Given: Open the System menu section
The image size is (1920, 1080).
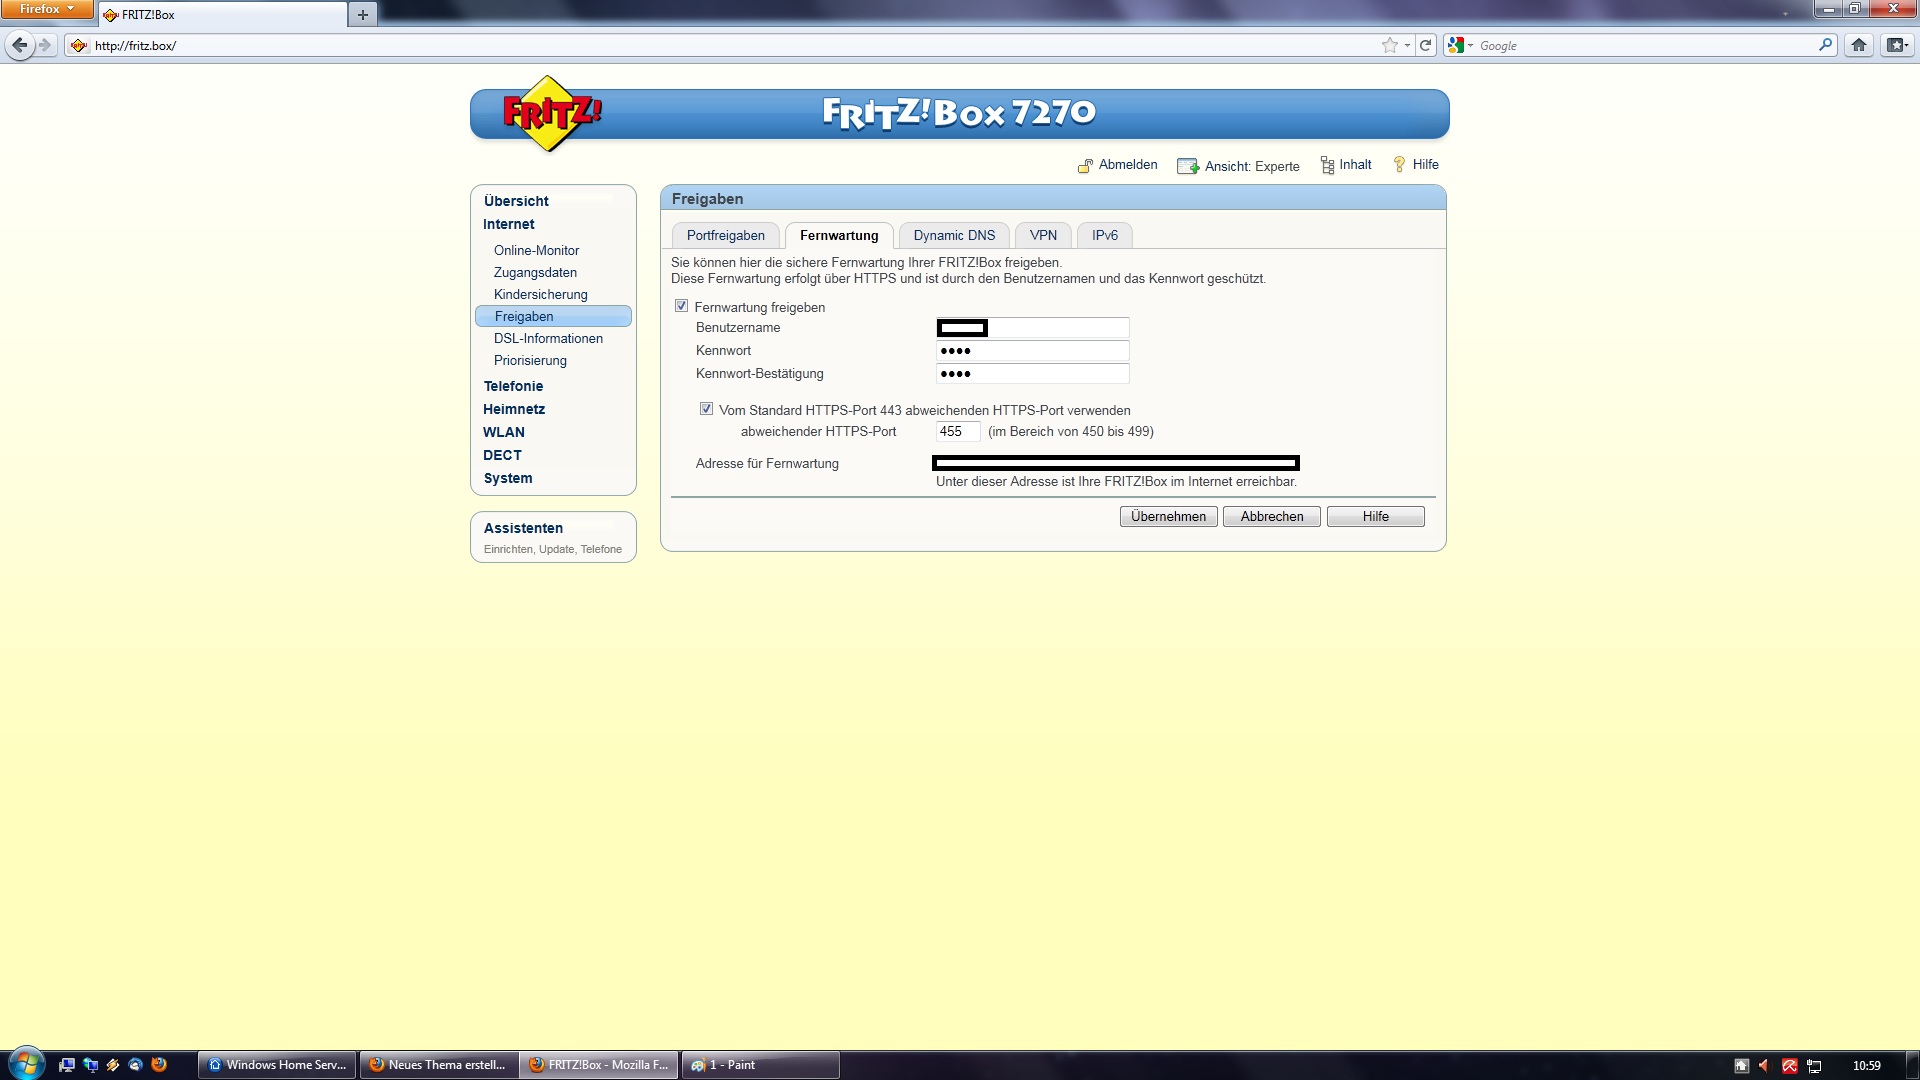Looking at the screenshot, I should [508, 478].
